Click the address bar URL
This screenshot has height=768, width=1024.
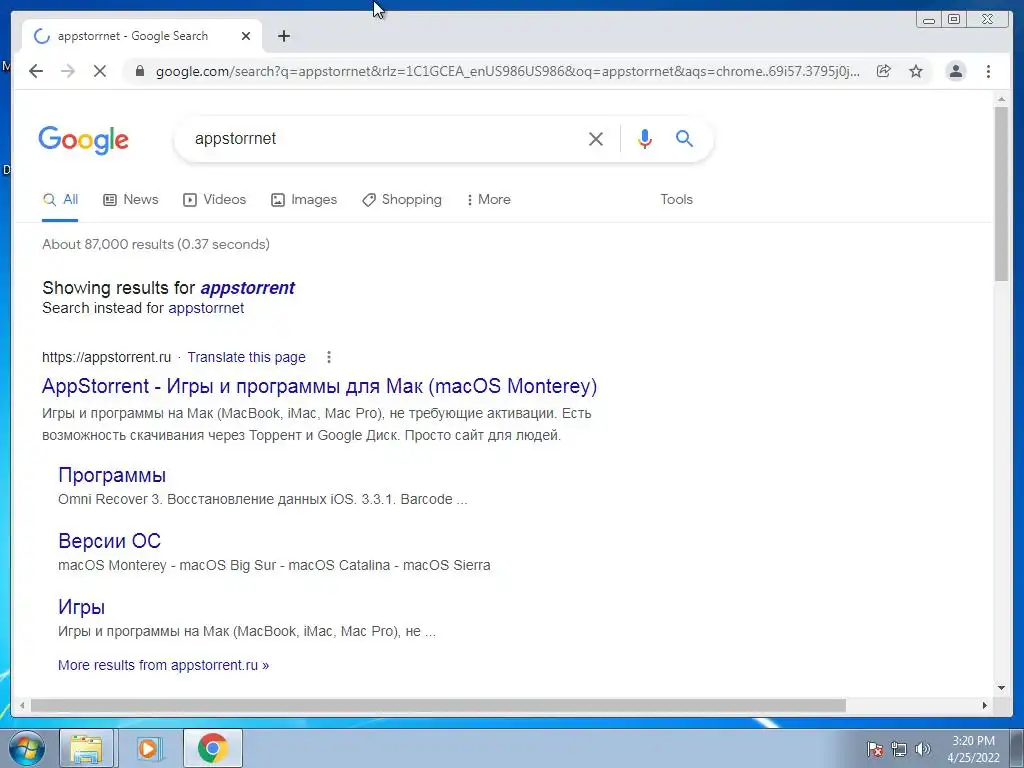pyautogui.click(x=507, y=71)
